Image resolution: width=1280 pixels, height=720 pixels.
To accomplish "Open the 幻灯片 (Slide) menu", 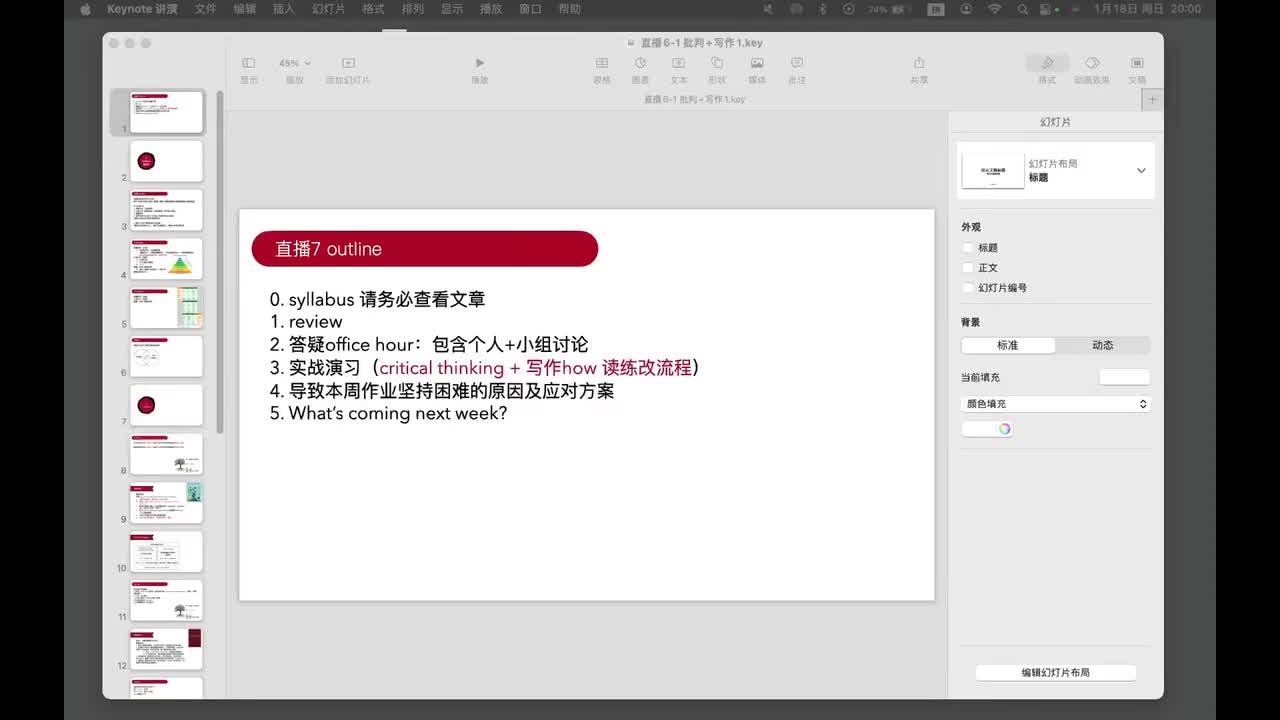I will [x=329, y=9].
